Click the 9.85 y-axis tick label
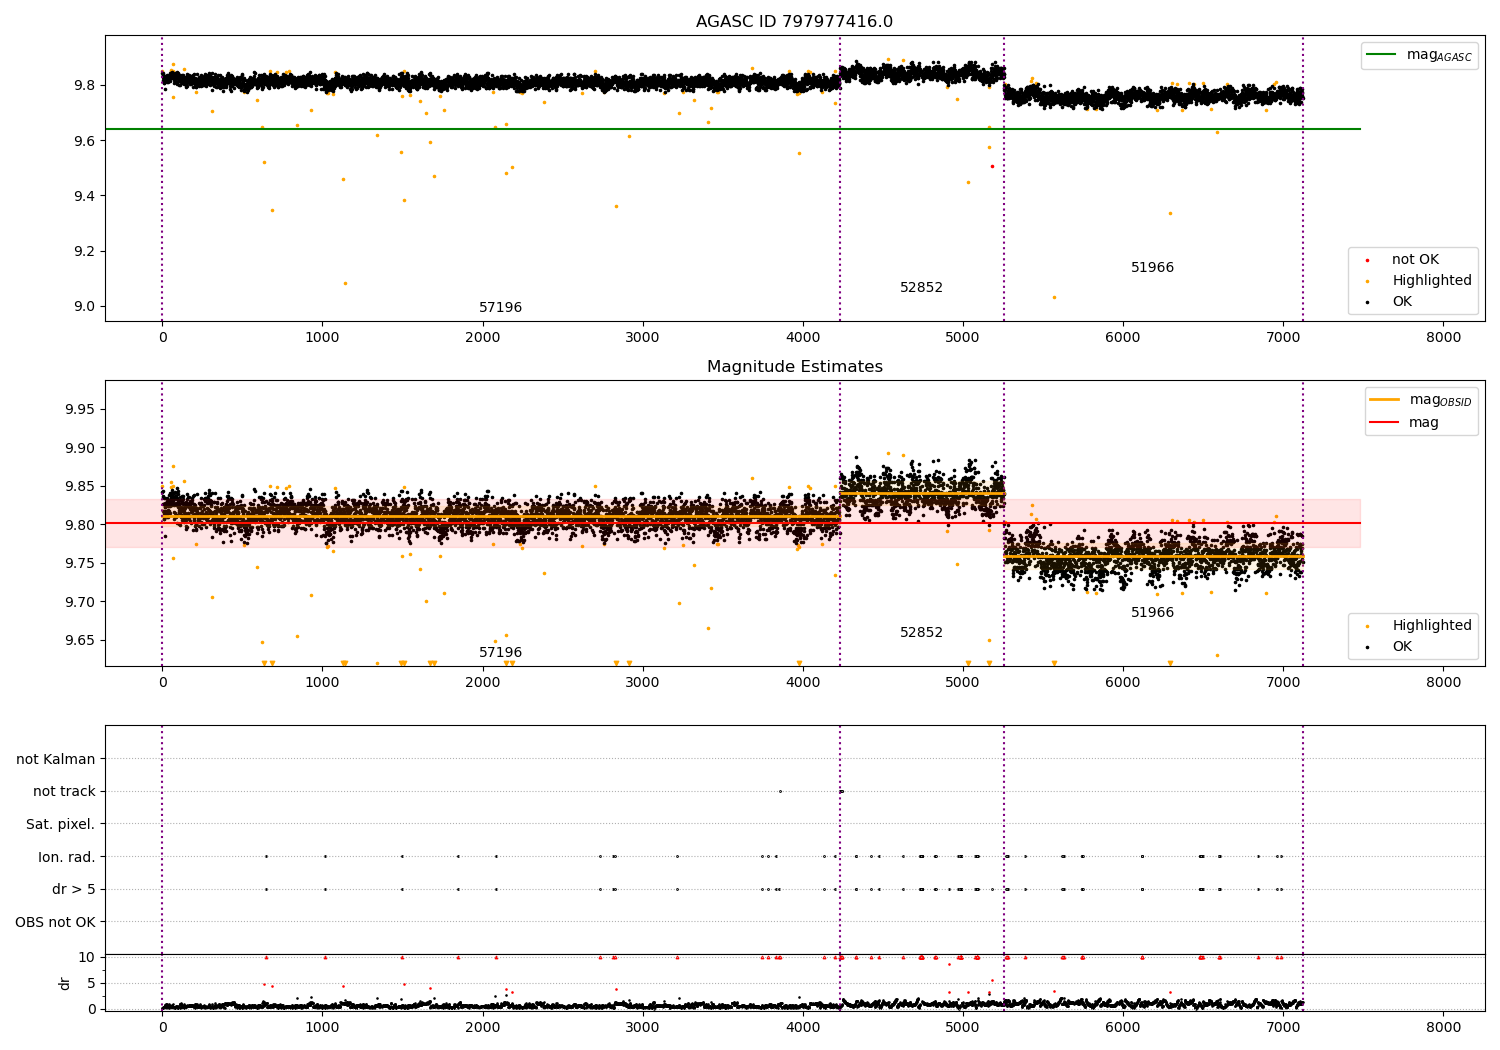The height and width of the screenshot is (1050, 1500). [x=80, y=487]
